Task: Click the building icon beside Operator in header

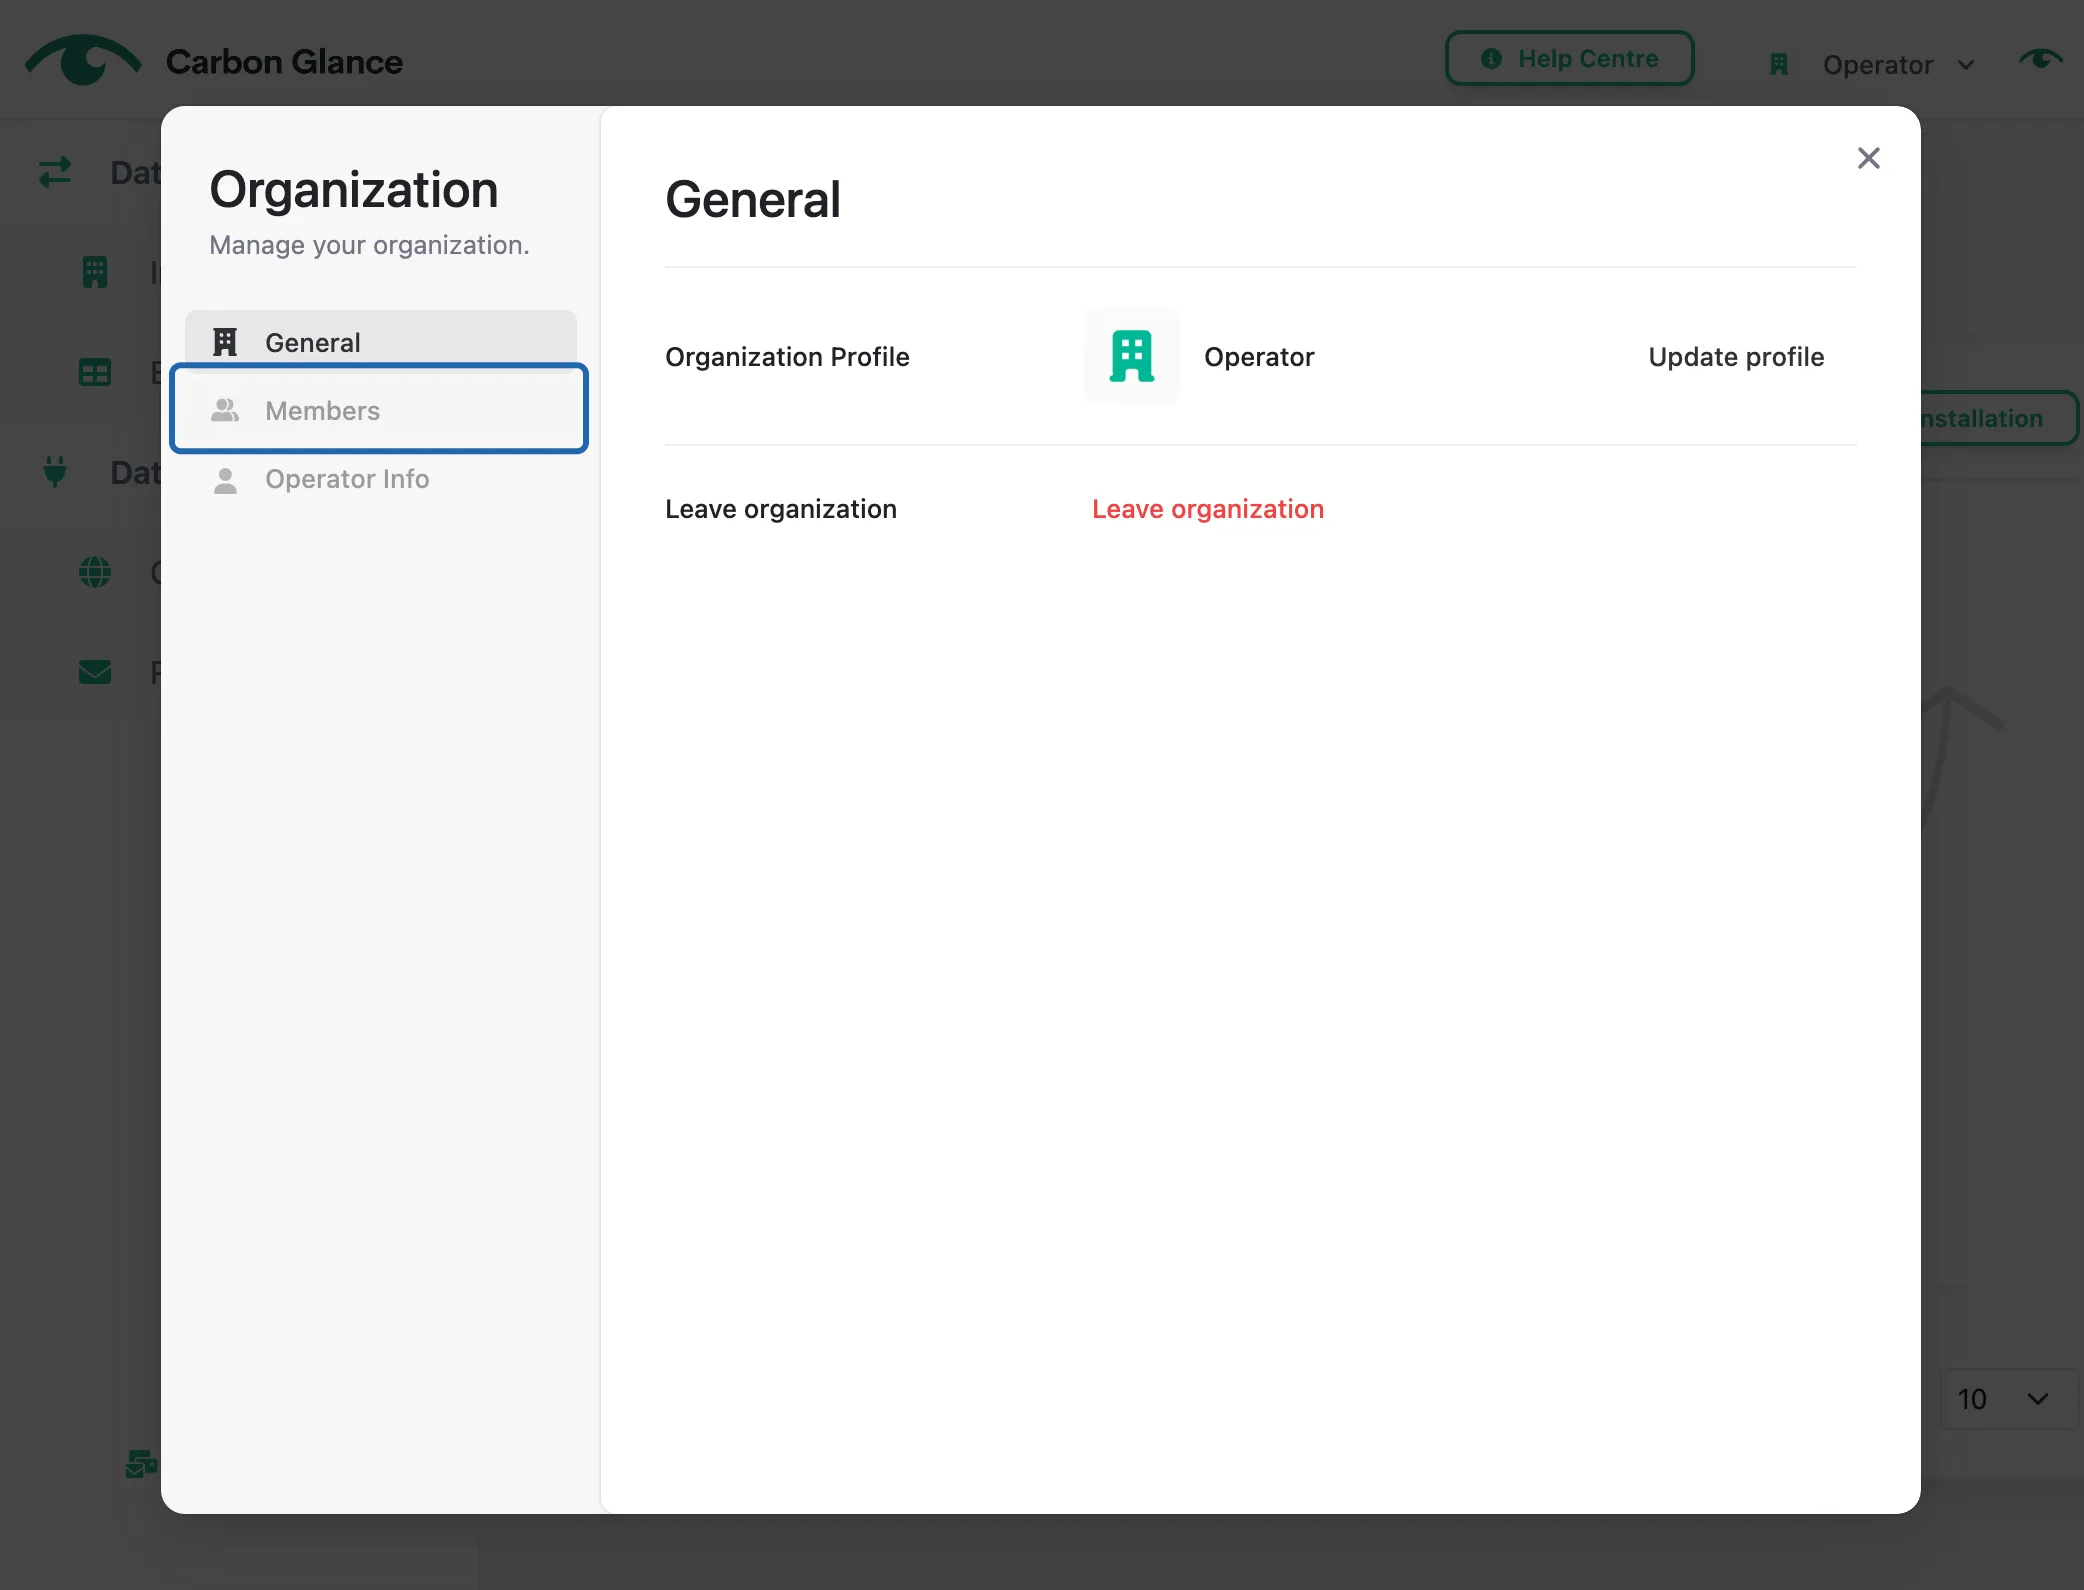Action: pos(1779,65)
